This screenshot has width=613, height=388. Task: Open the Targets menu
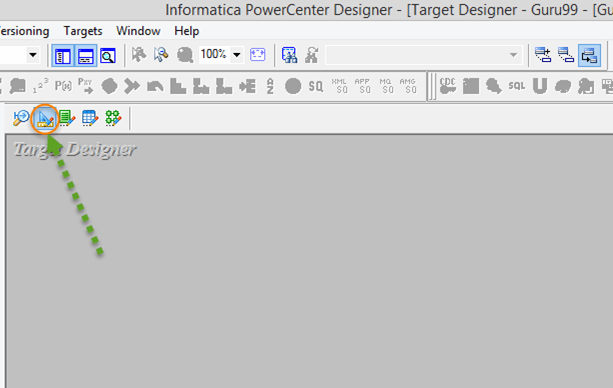pyautogui.click(x=83, y=31)
